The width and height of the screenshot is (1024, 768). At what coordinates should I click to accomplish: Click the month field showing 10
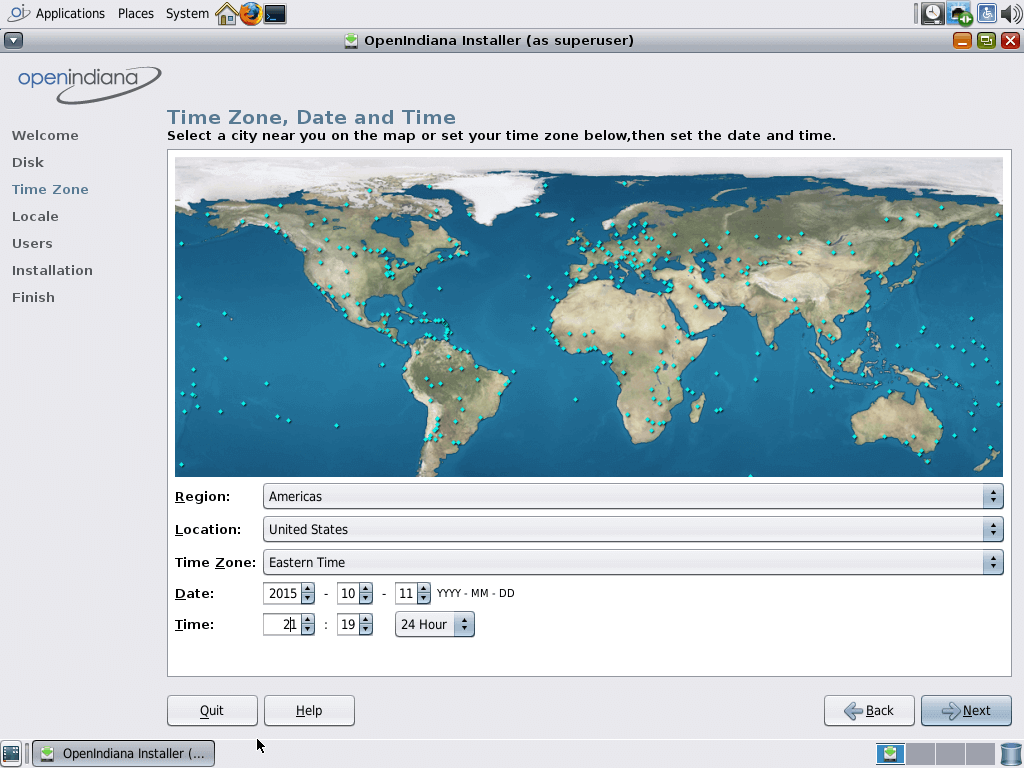click(x=348, y=594)
